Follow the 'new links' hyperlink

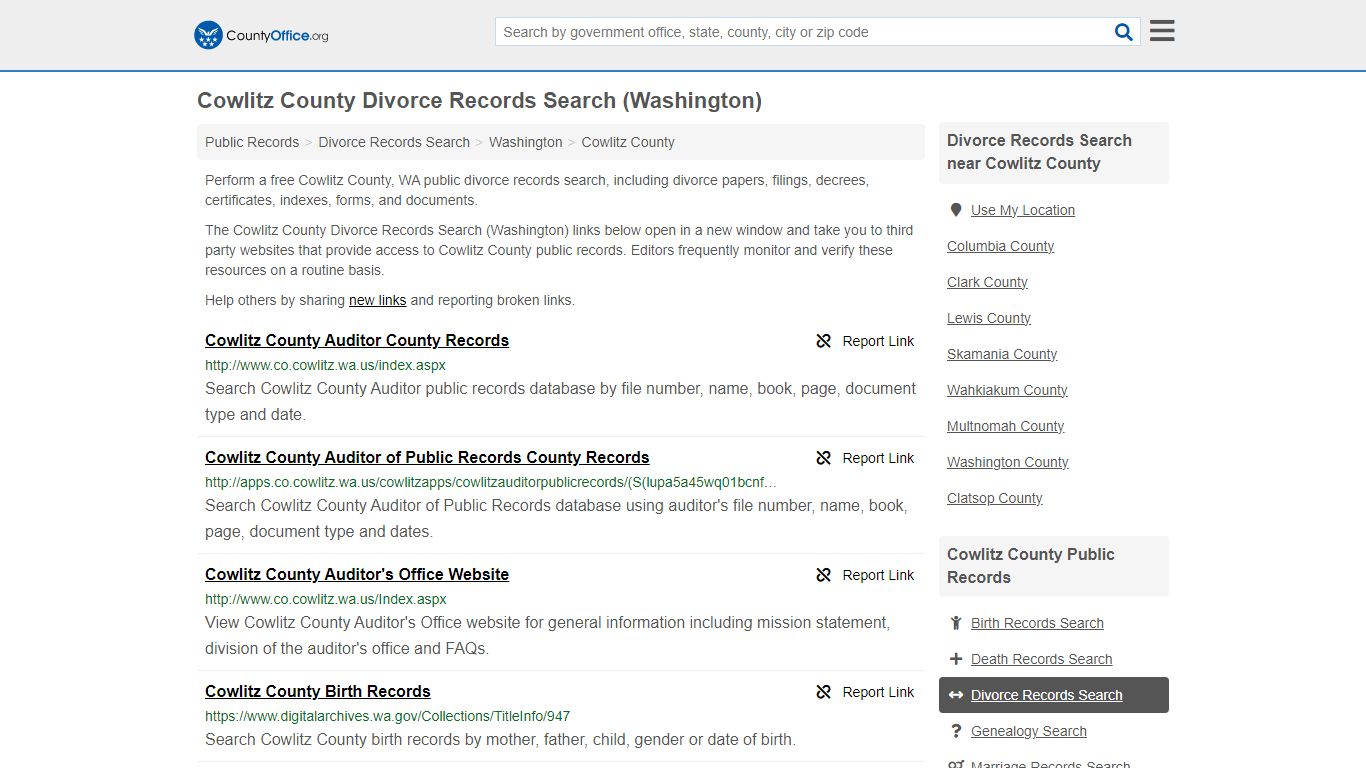(377, 300)
